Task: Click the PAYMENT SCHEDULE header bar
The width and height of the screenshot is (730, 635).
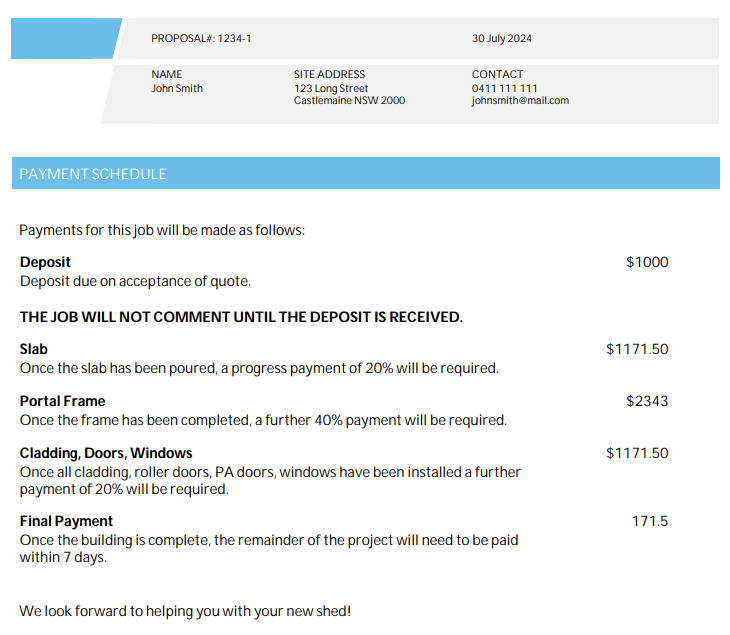Action: (x=365, y=174)
